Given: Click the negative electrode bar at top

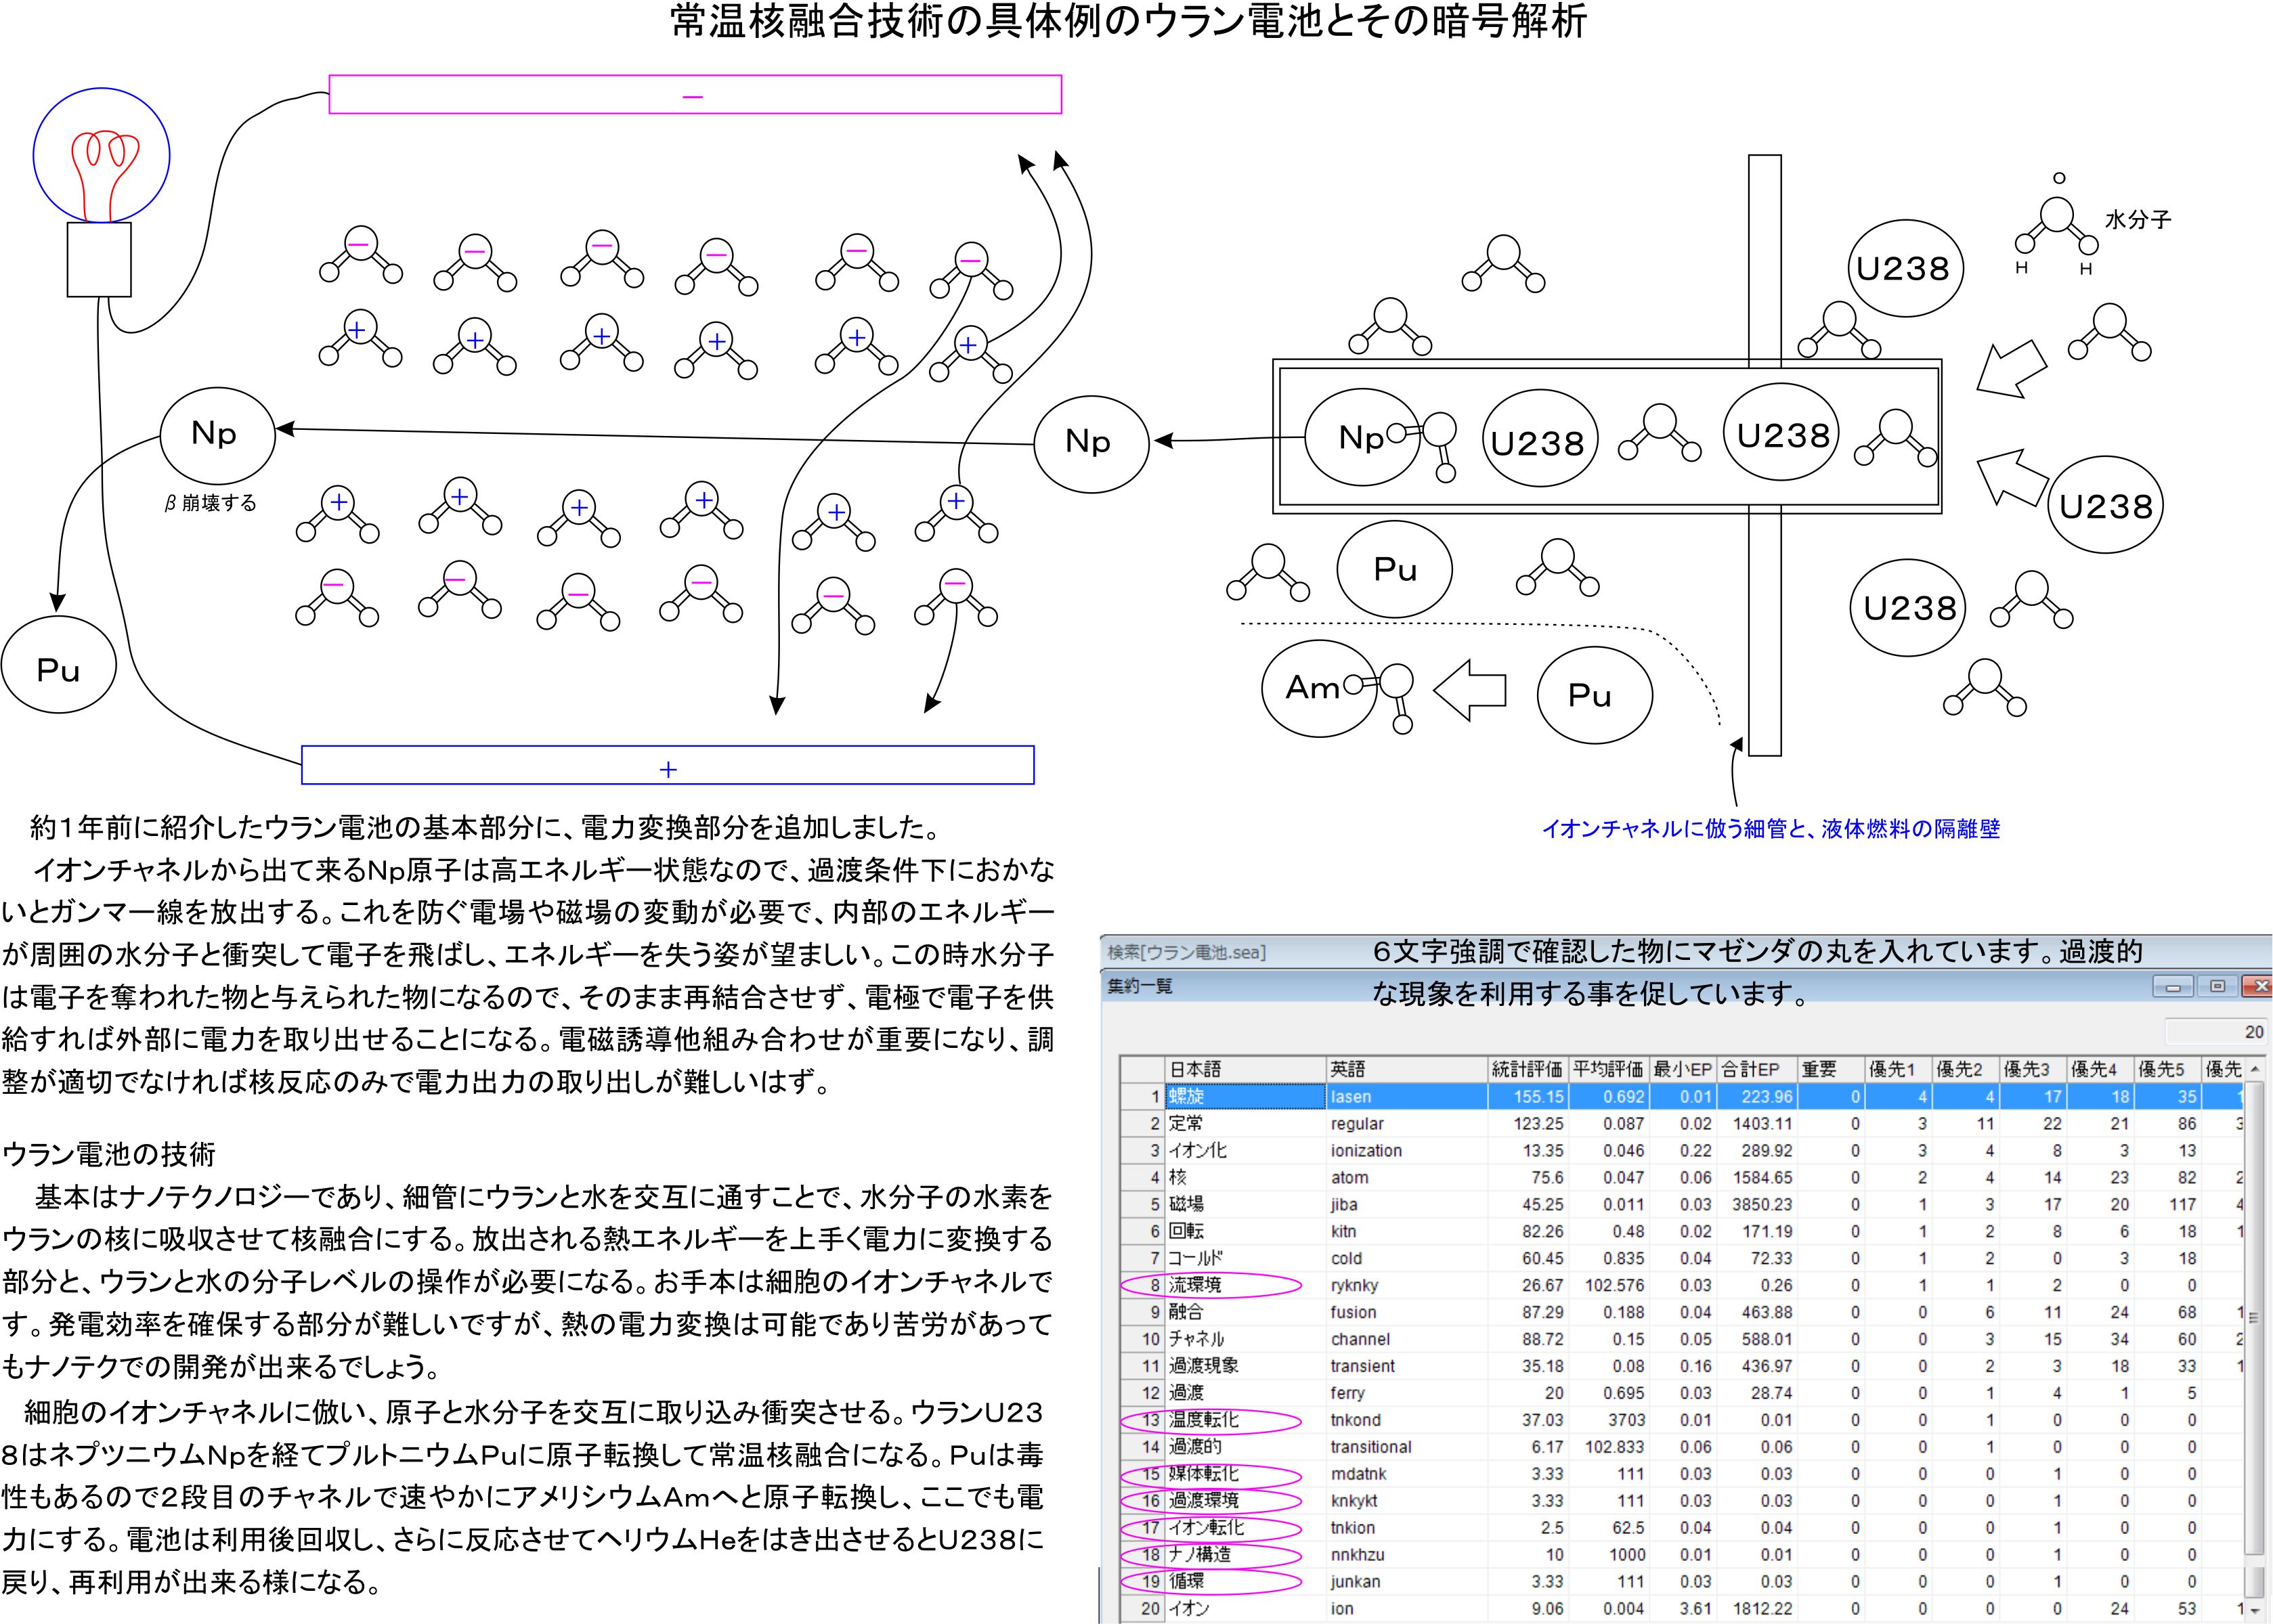Looking at the screenshot, I should click(x=694, y=95).
